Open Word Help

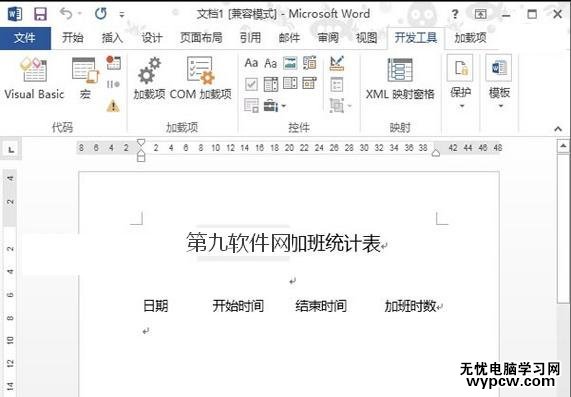[454, 14]
